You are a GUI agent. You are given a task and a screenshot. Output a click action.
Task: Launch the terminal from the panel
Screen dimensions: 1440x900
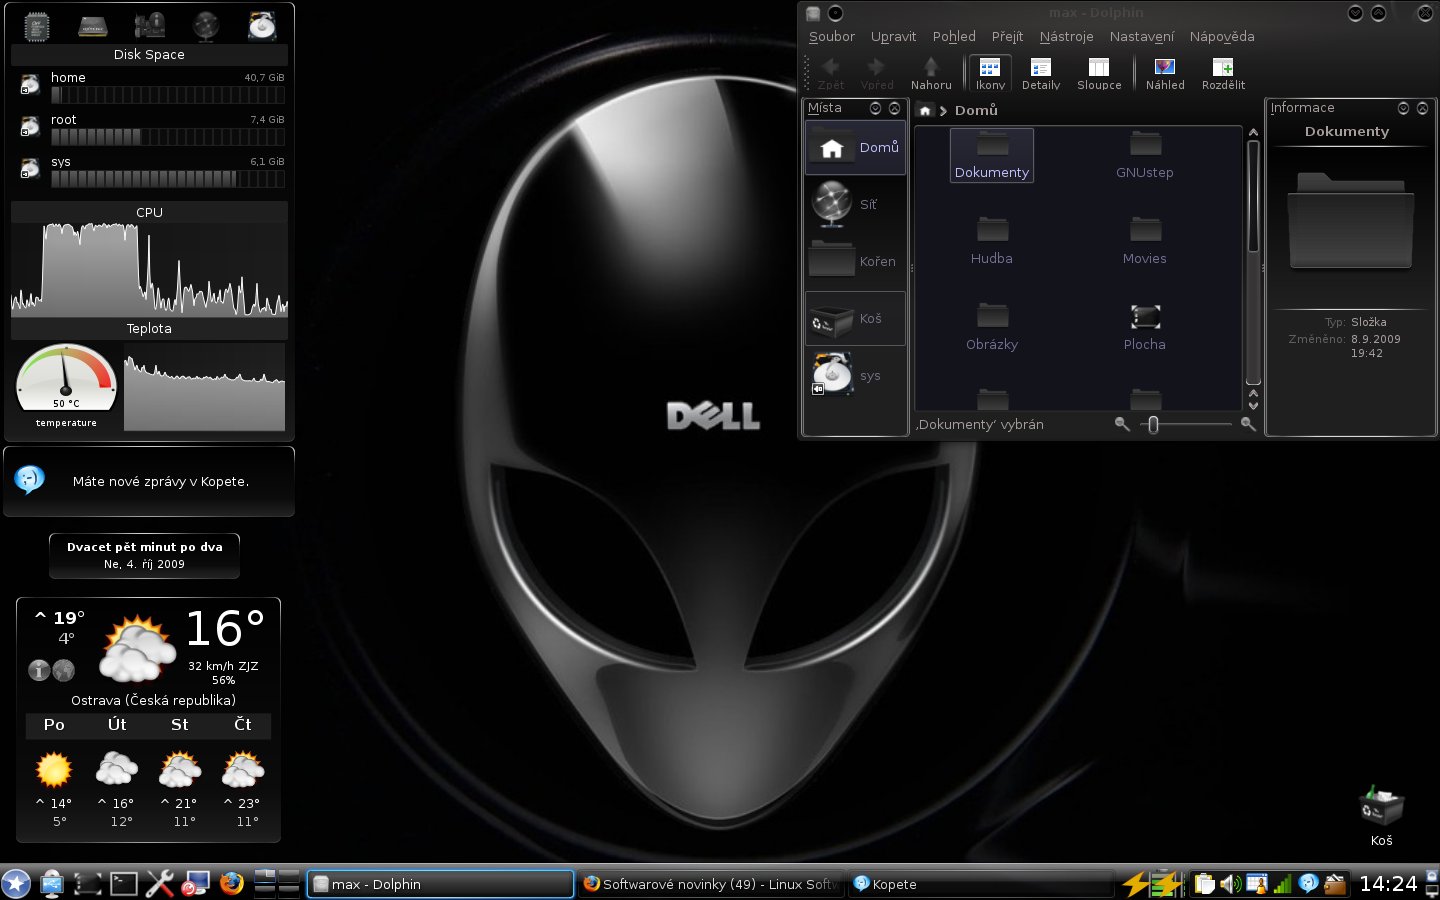(124, 883)
